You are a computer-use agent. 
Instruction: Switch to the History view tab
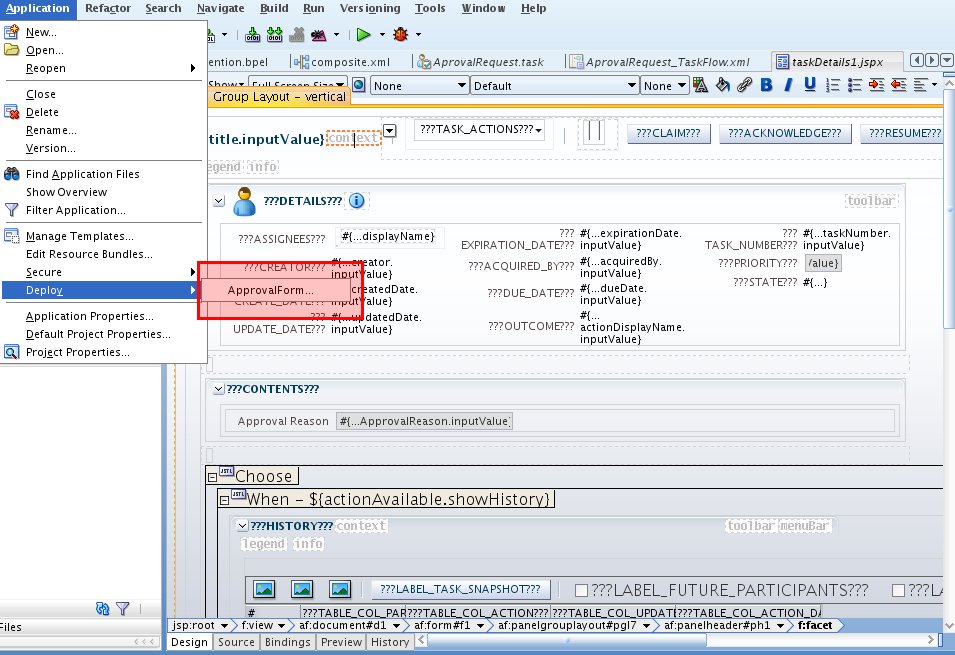(x=390, y=642)
